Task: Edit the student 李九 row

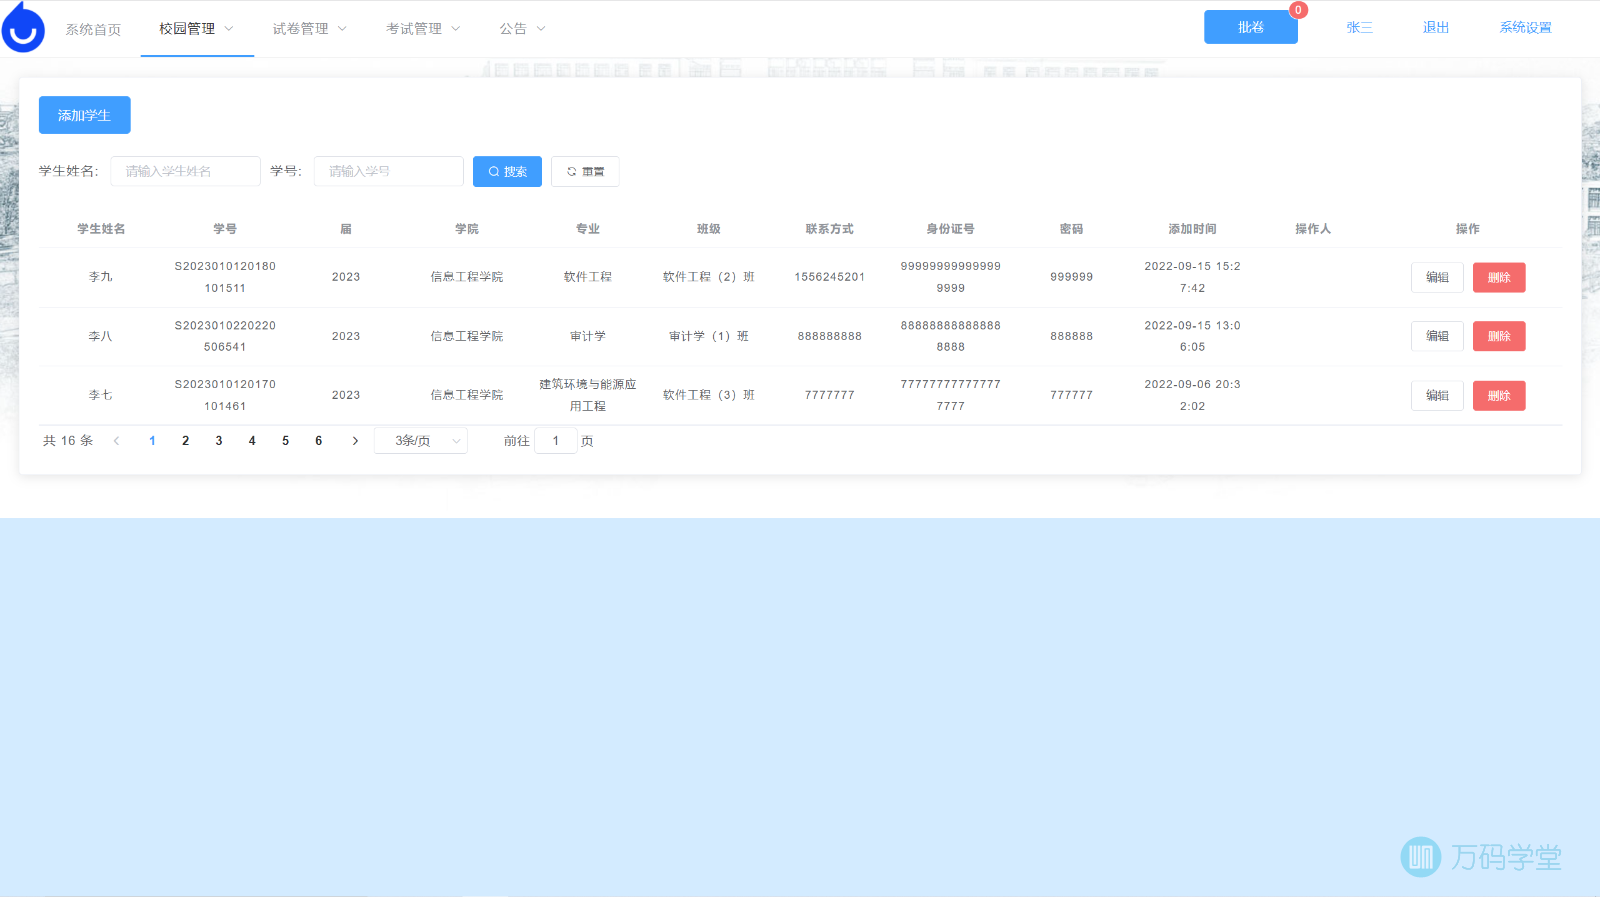Action: pyautogui.click(x=1437, y=278)
